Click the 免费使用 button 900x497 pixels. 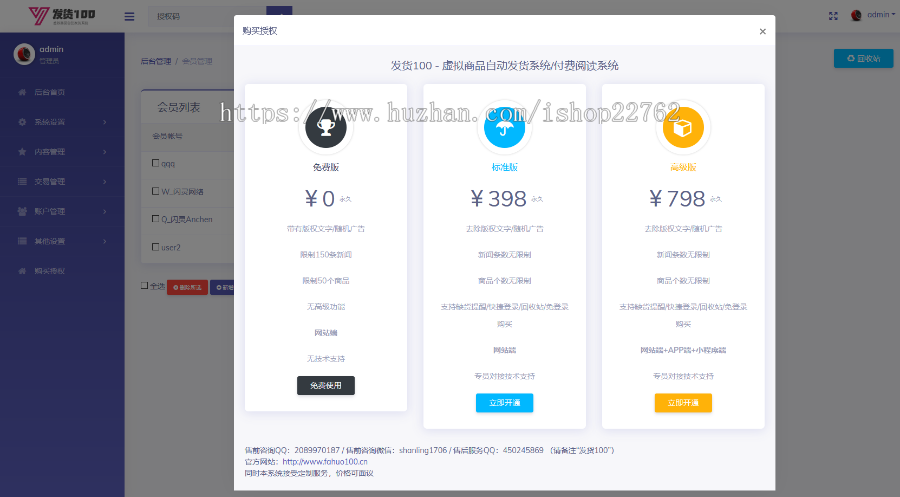326,386
